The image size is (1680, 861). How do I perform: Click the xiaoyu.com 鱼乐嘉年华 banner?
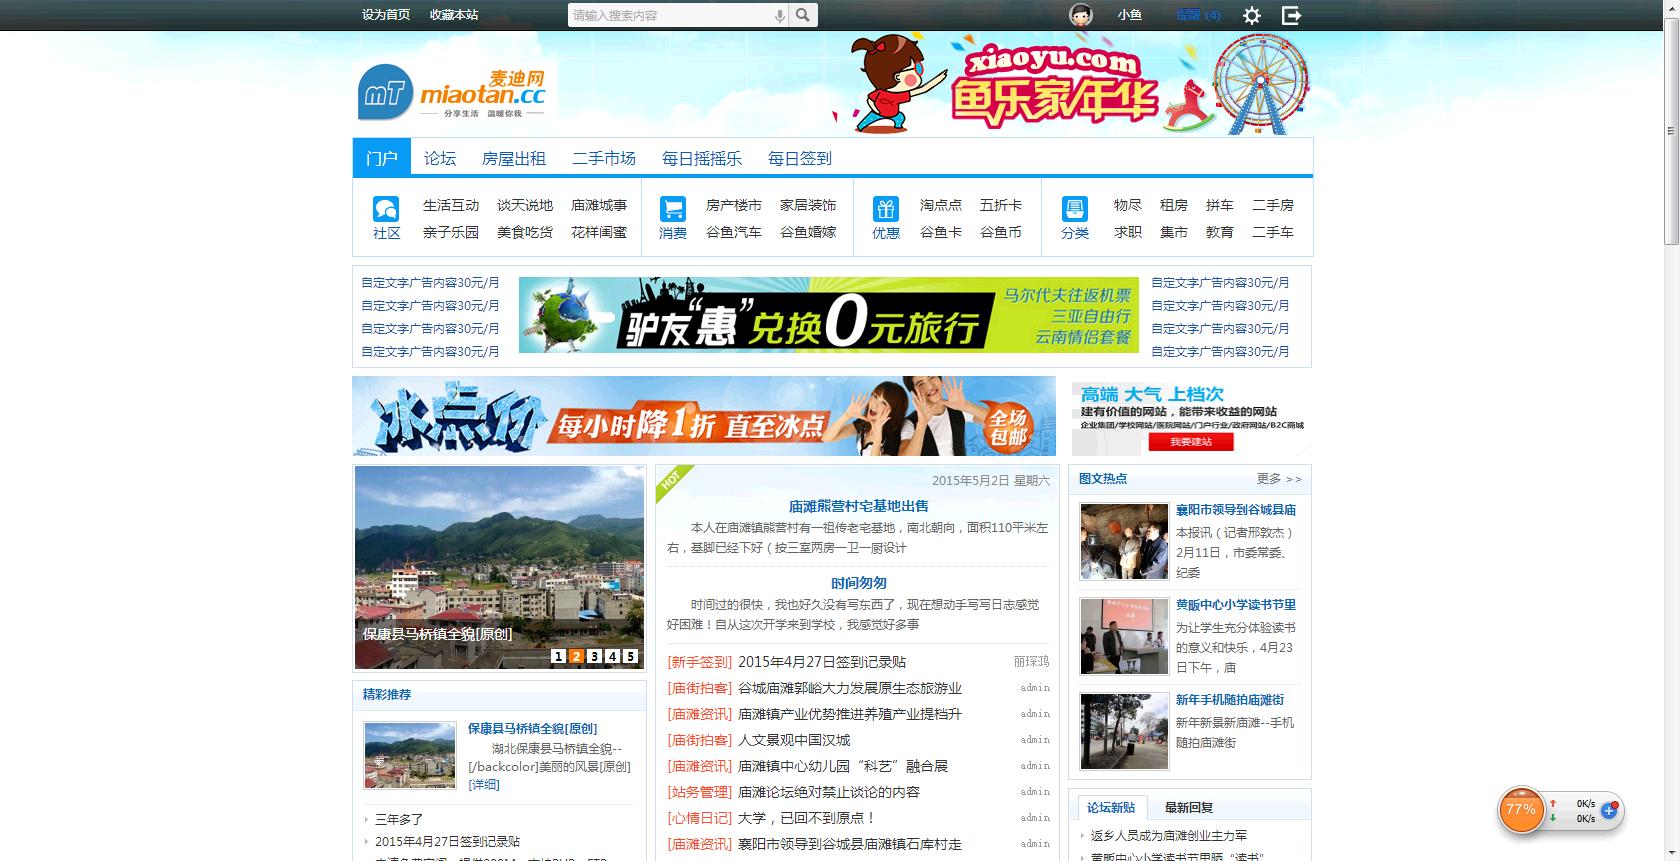(x=1071, y=84)
